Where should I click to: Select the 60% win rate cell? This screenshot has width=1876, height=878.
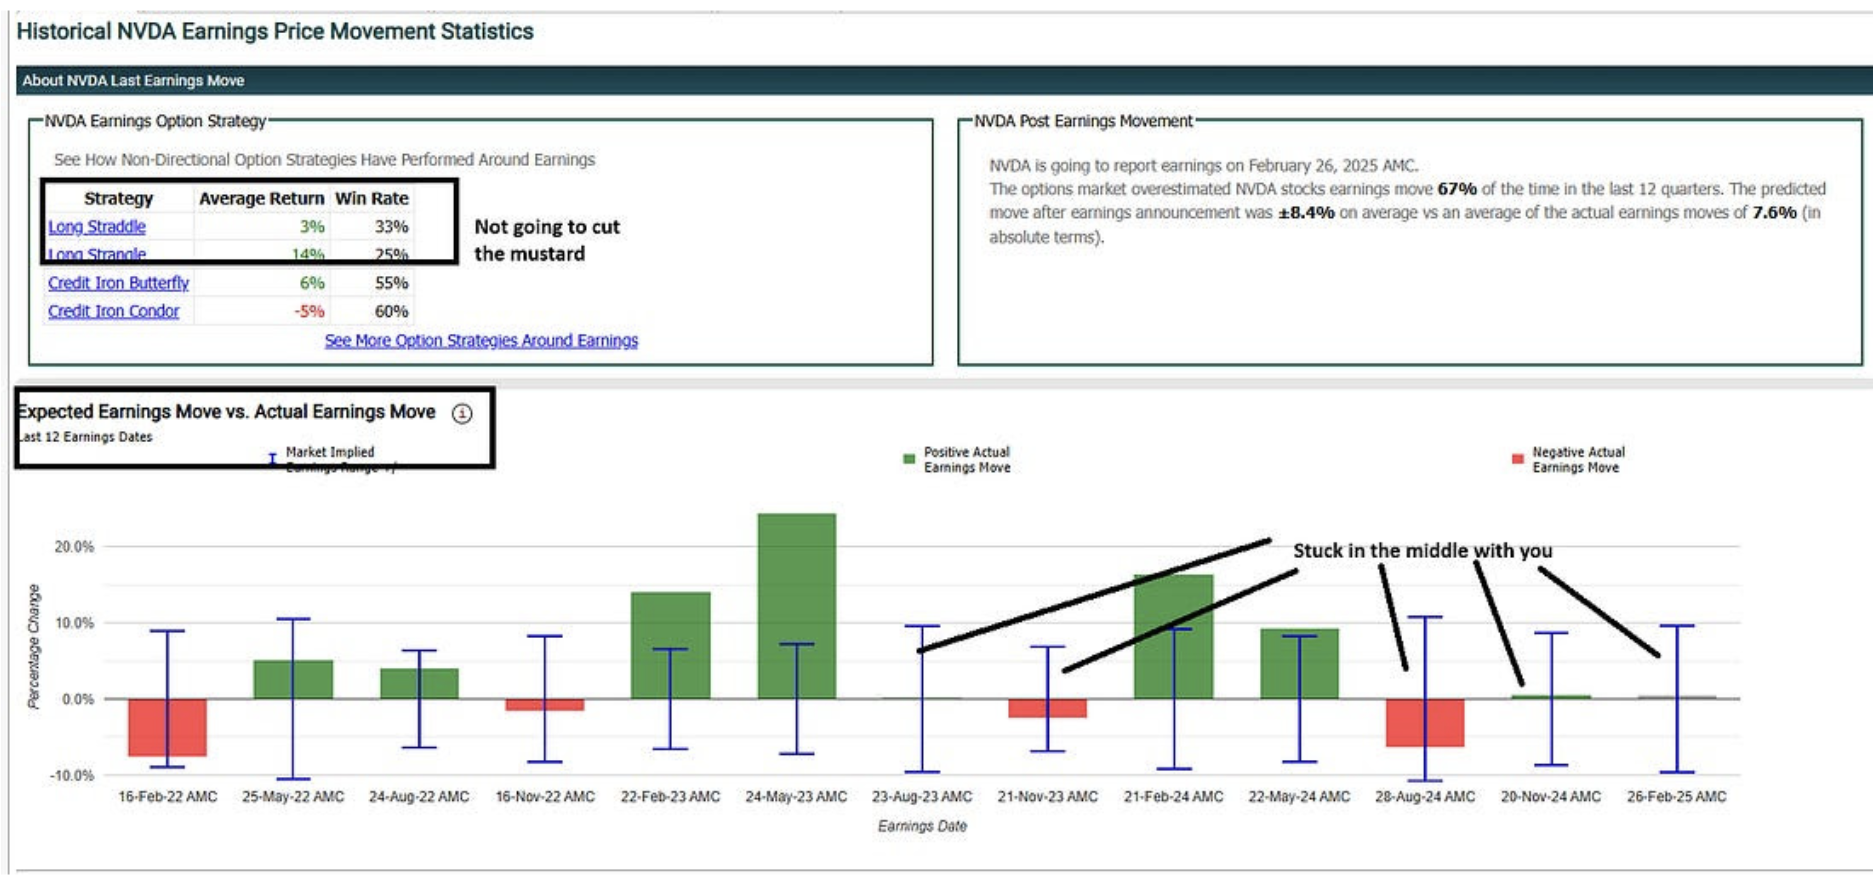[x=391, y=311]
